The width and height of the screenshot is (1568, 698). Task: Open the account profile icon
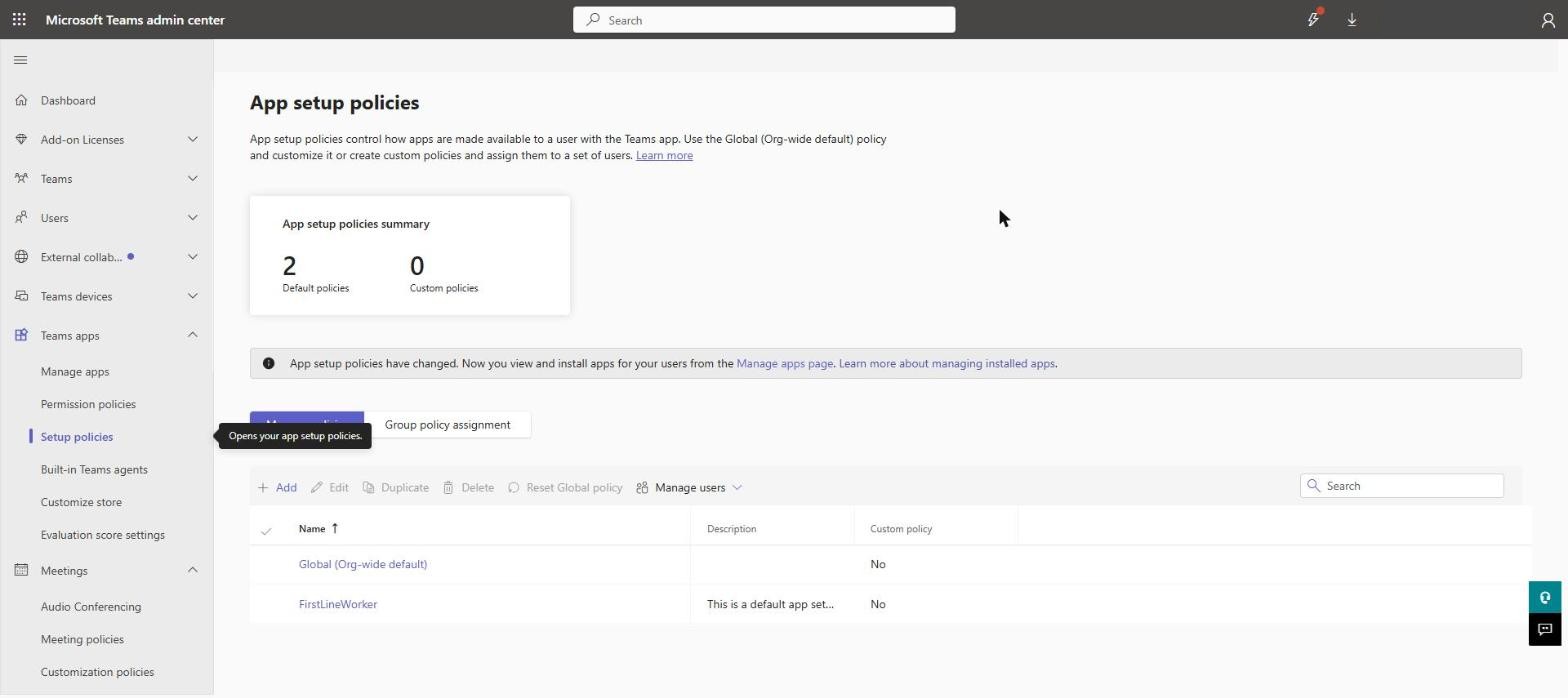(1548, 20)
